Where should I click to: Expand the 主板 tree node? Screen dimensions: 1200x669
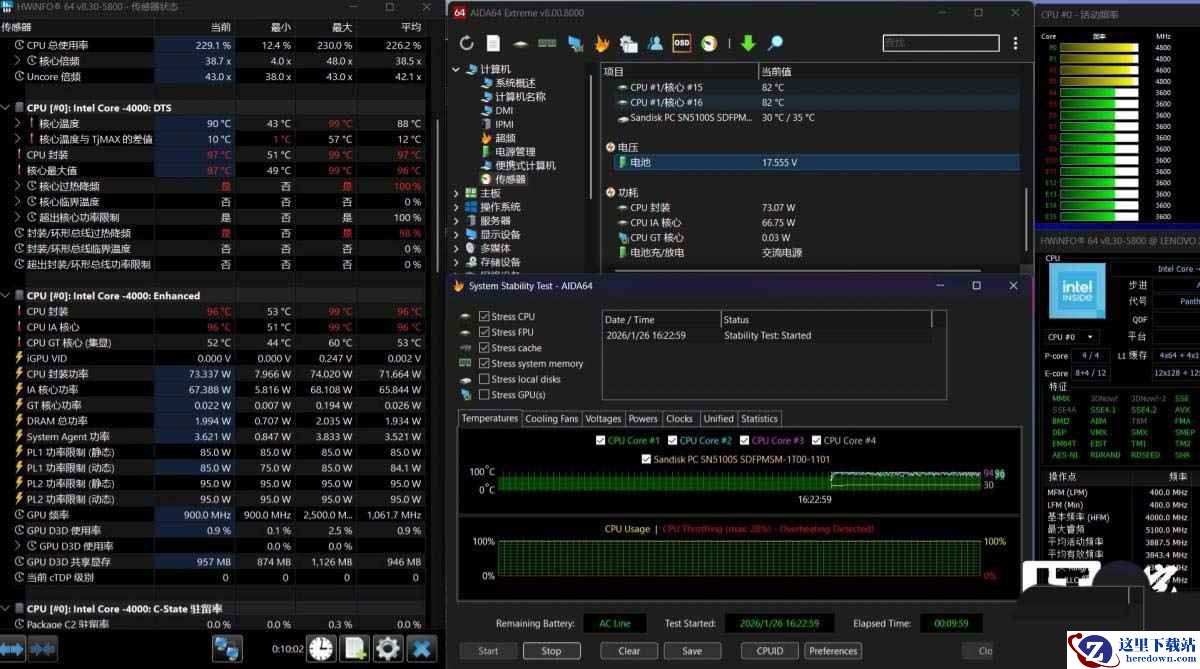click(457, 193)
